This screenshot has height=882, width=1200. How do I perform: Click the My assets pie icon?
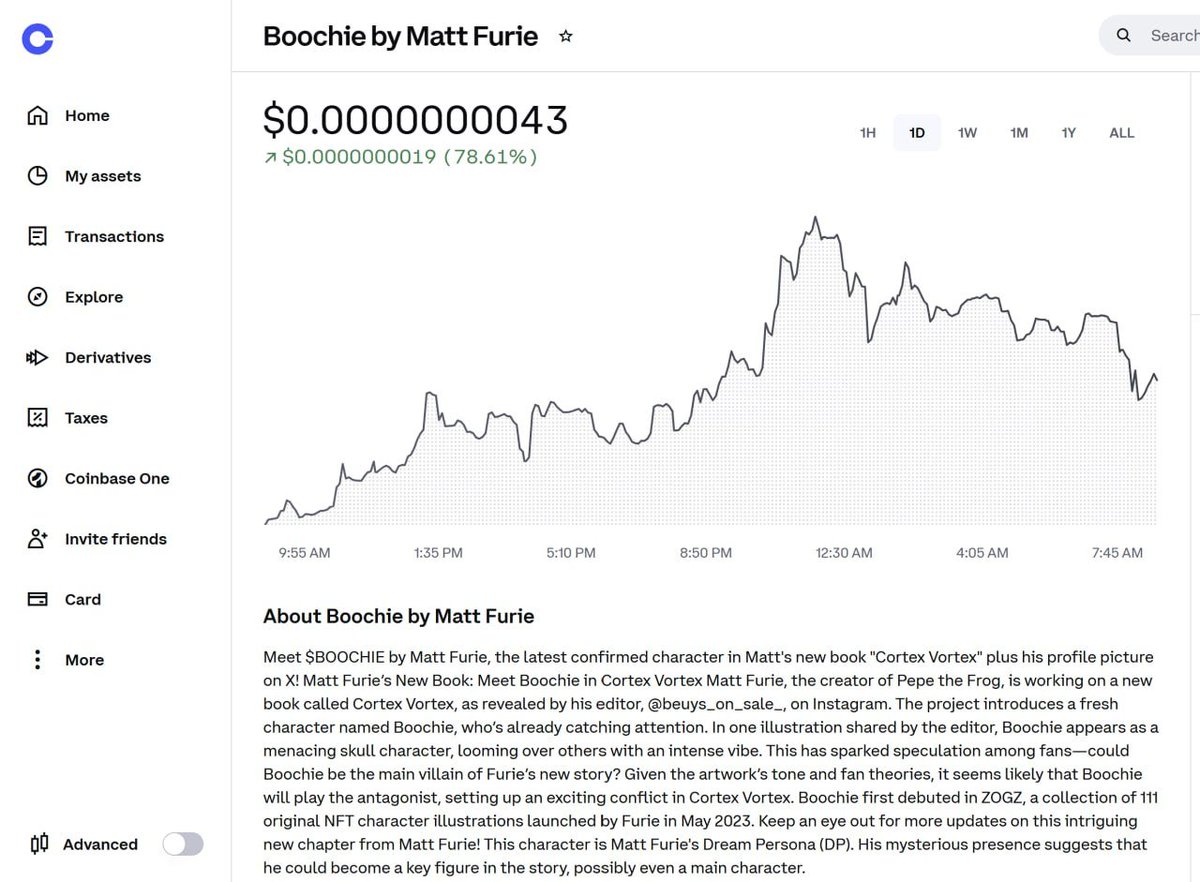[x=37, y=176]
